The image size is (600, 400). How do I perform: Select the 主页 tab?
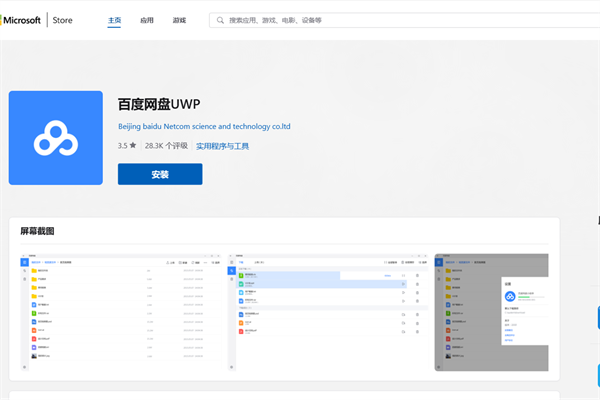coord(114,20)
